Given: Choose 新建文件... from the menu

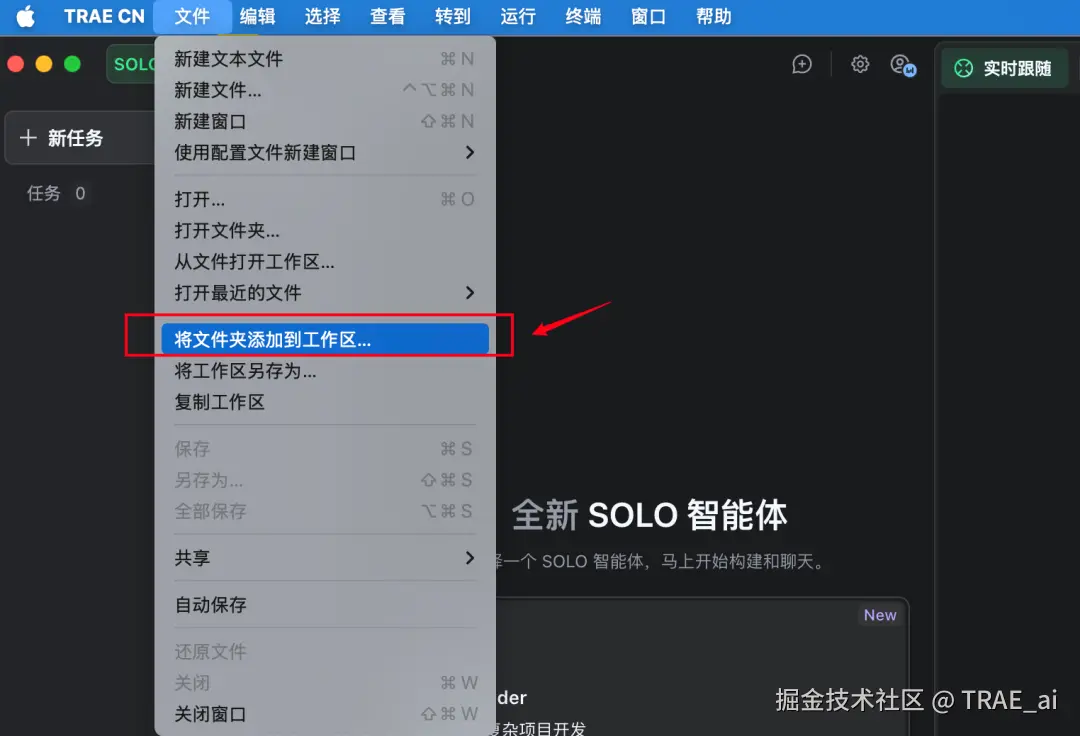Looking at the screenshot, I should (325, 90).
